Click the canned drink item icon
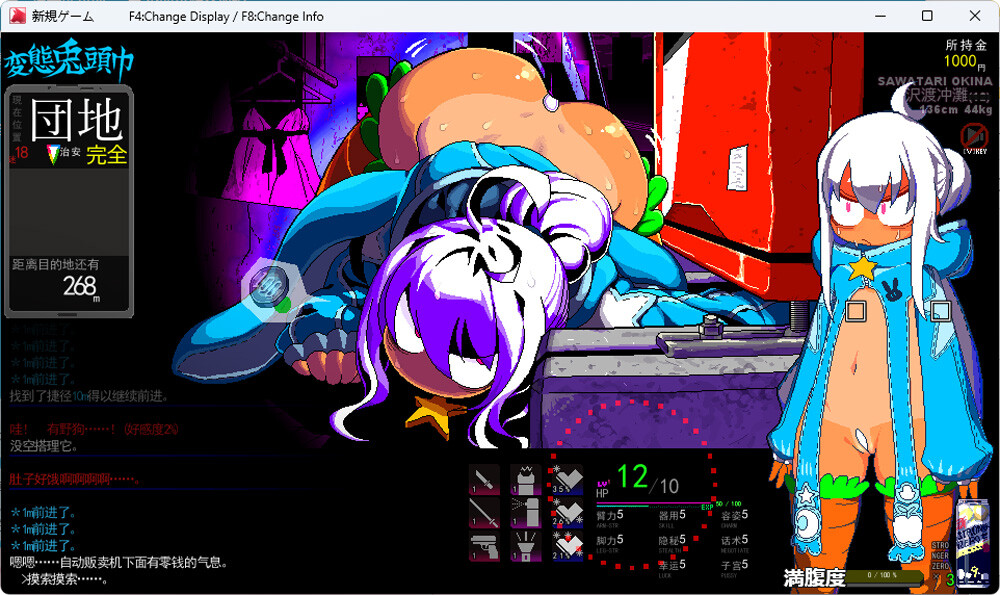Screen dimensions: 1000x595 coord(971,541)
